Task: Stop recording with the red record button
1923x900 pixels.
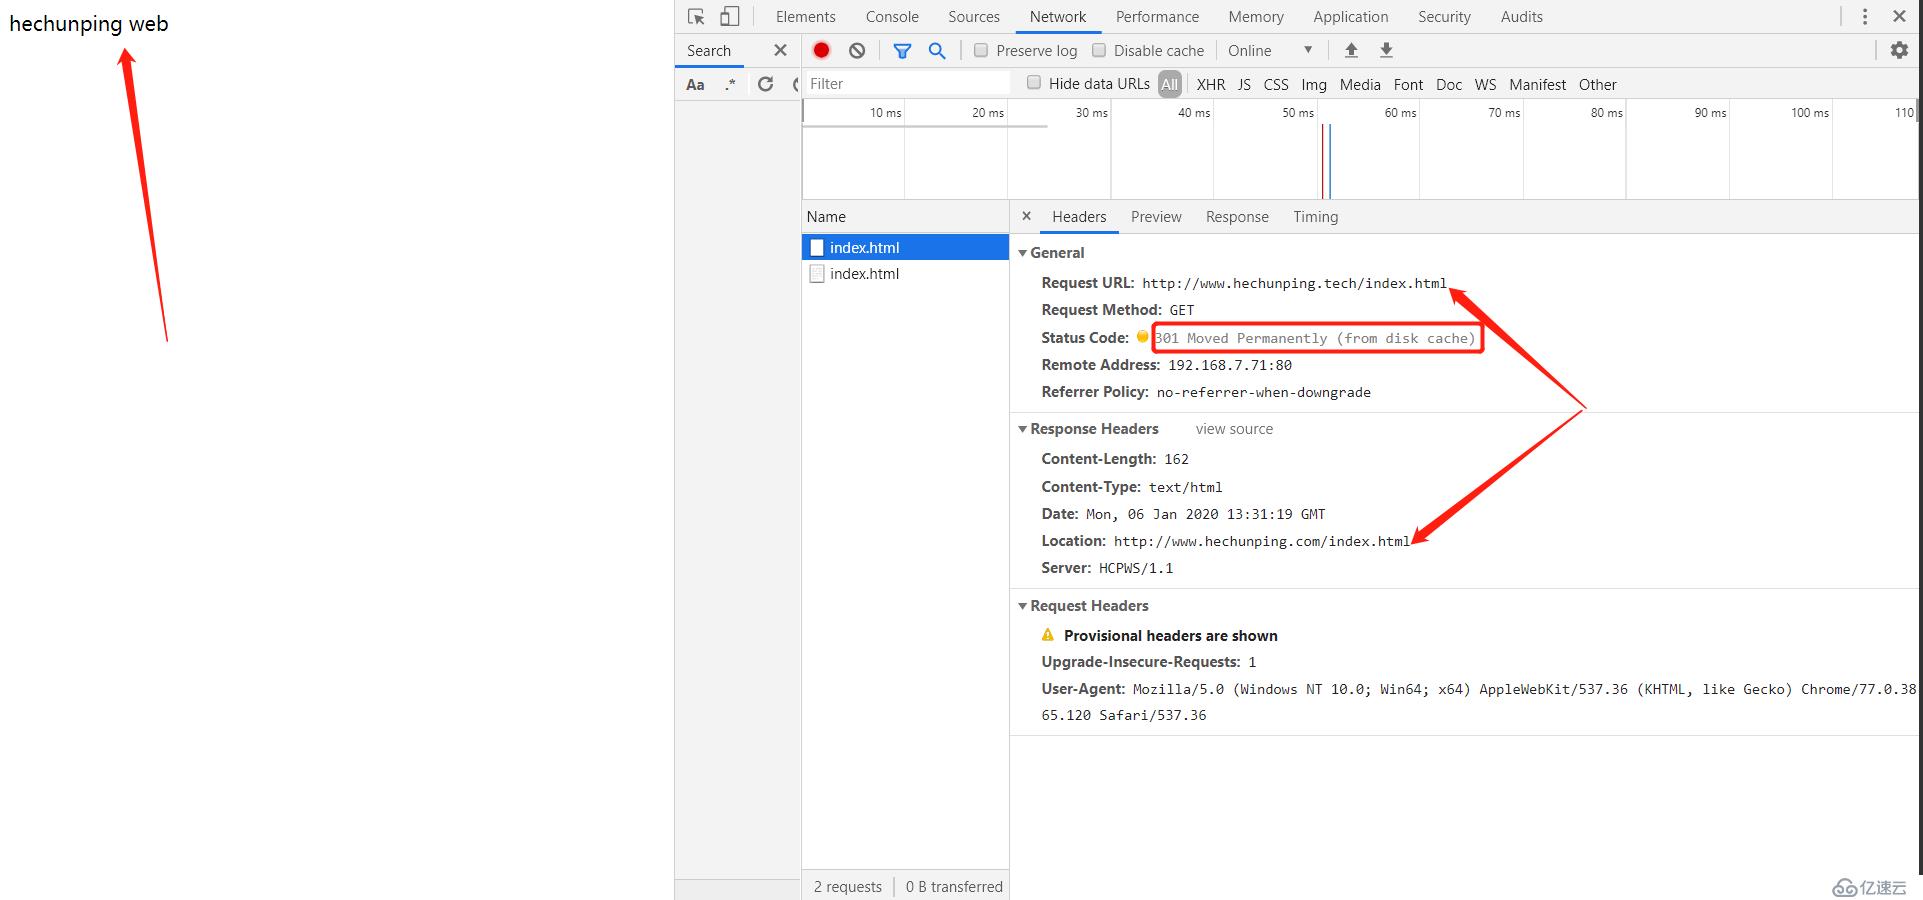Action: [821, 50]
